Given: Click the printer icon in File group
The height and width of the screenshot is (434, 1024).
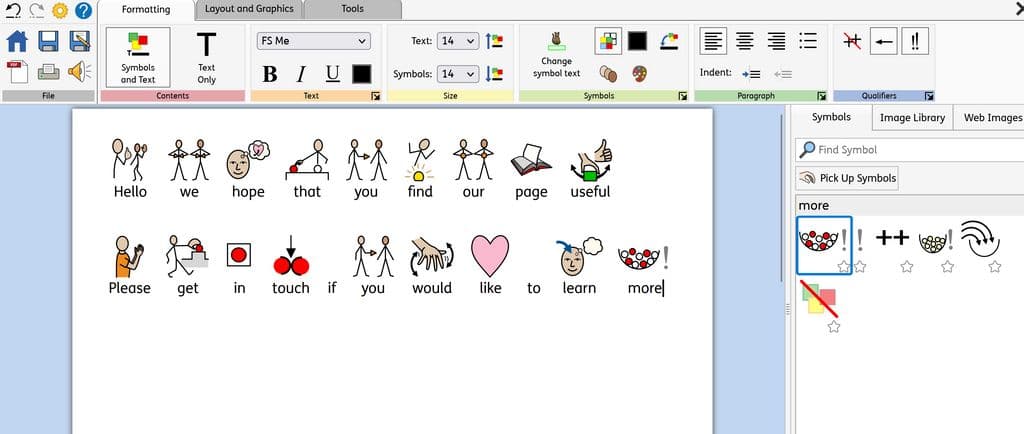Looking at the screenshot, I should pyautogui.click(x=48, y=72).
